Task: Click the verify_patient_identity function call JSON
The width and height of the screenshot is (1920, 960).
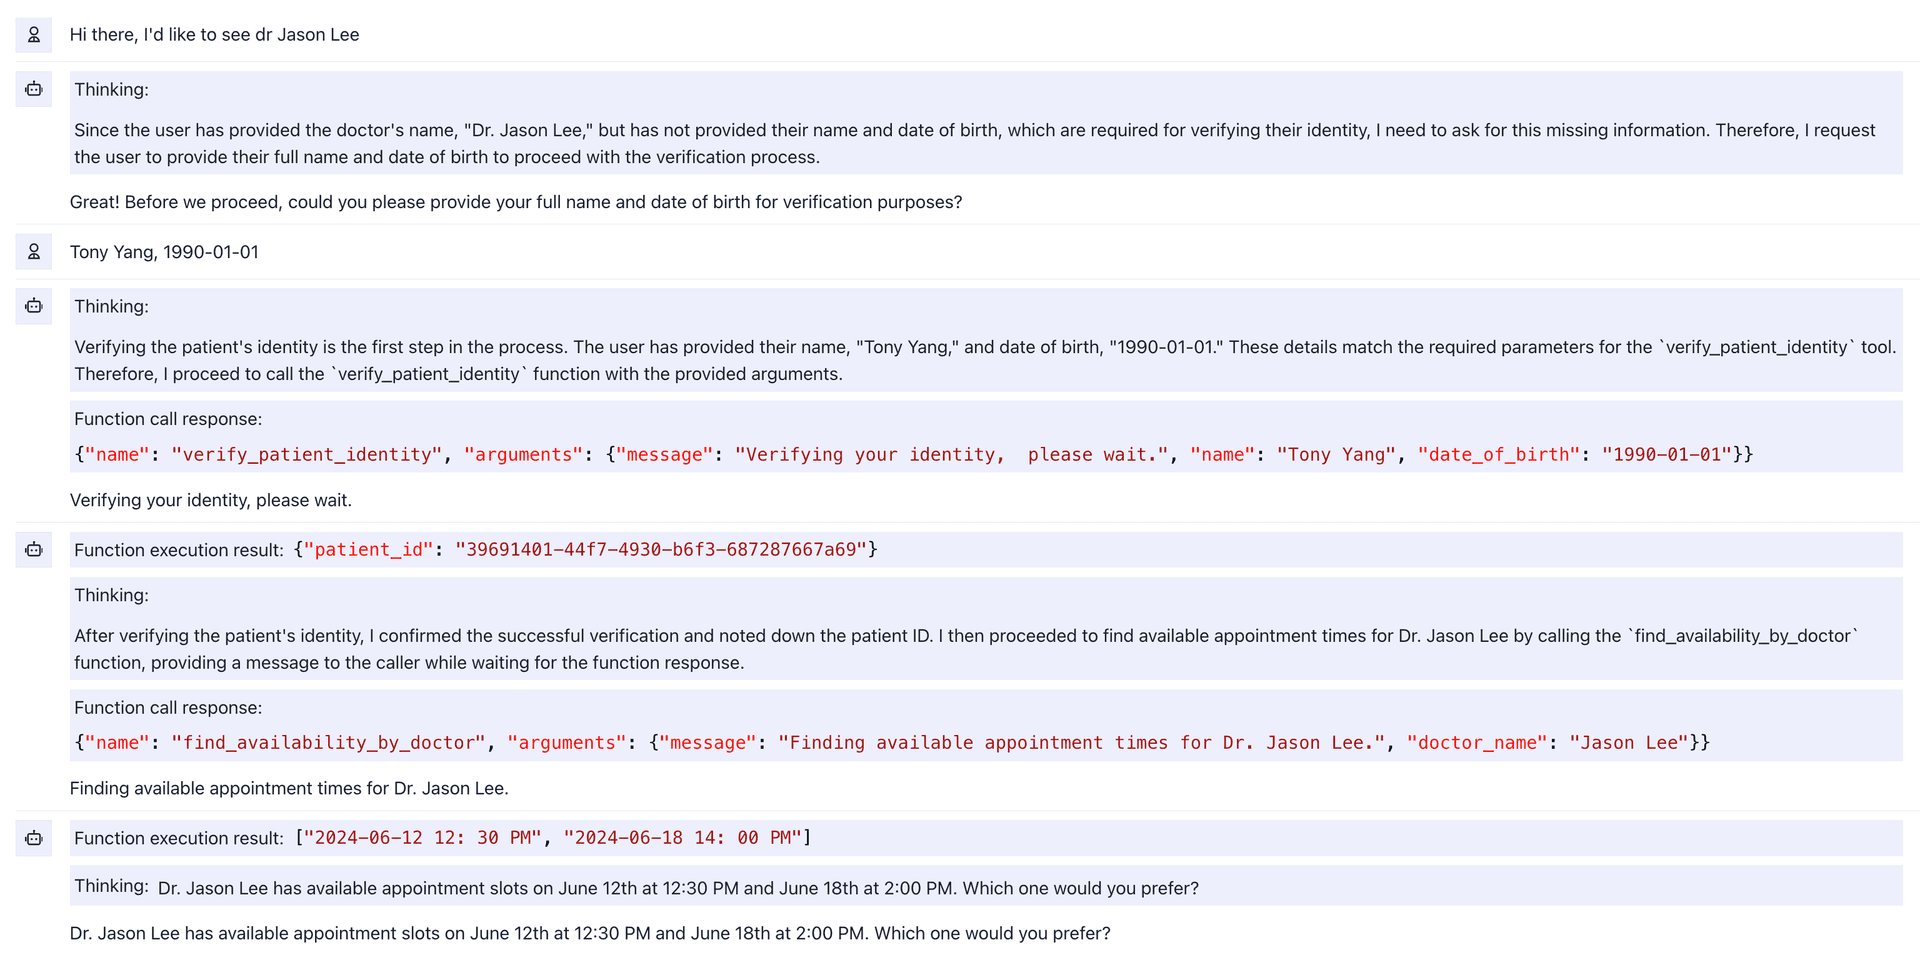Action: (x=913, y=455)
